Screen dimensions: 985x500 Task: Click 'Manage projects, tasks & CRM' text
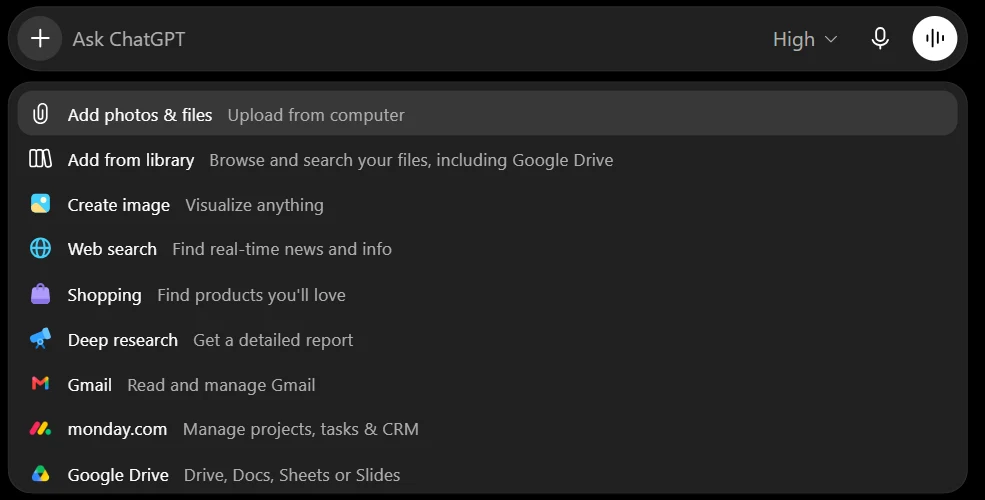301,430
